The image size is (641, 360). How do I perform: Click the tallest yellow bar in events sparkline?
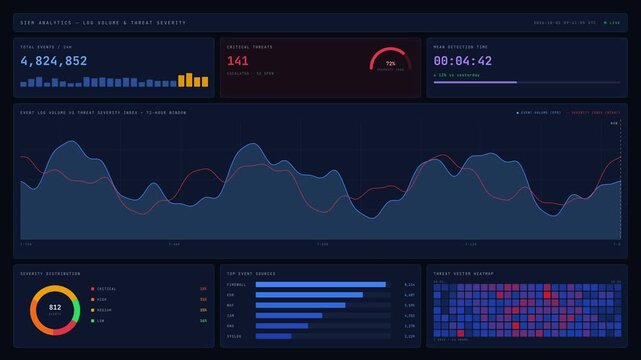[x=189, y=80]
